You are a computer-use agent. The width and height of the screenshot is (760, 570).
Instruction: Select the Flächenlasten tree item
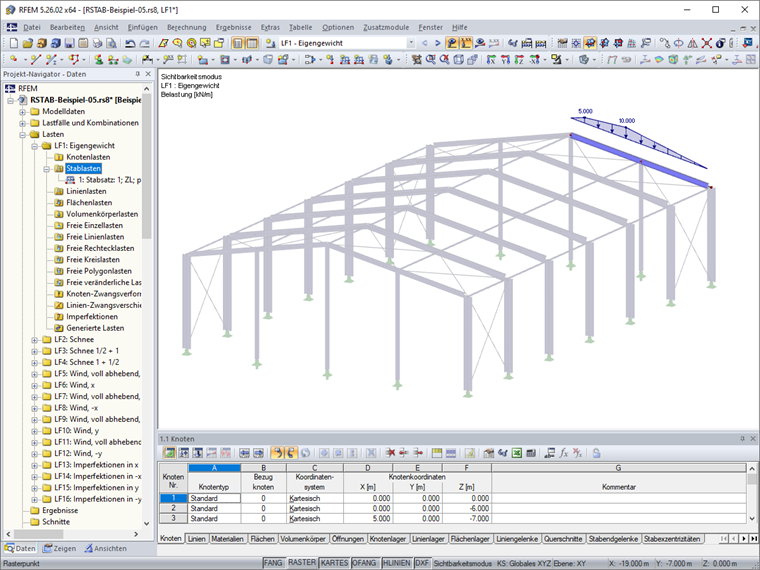(89, 203)
